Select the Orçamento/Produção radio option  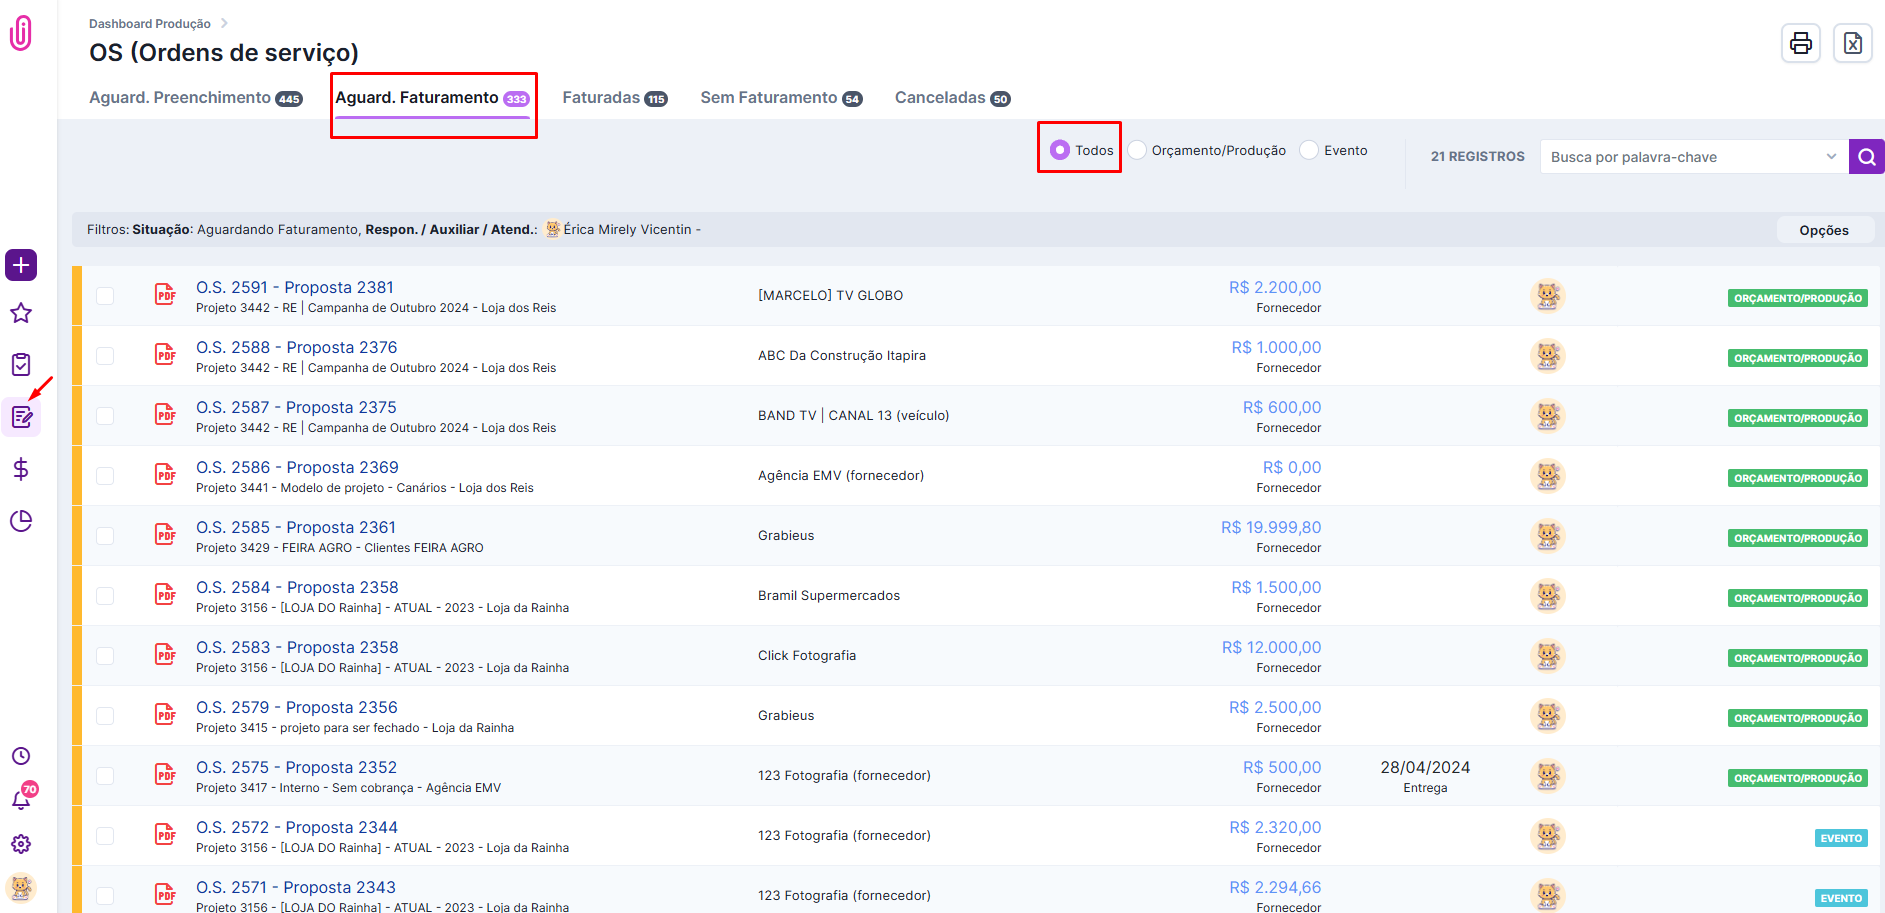[1137, 150]
